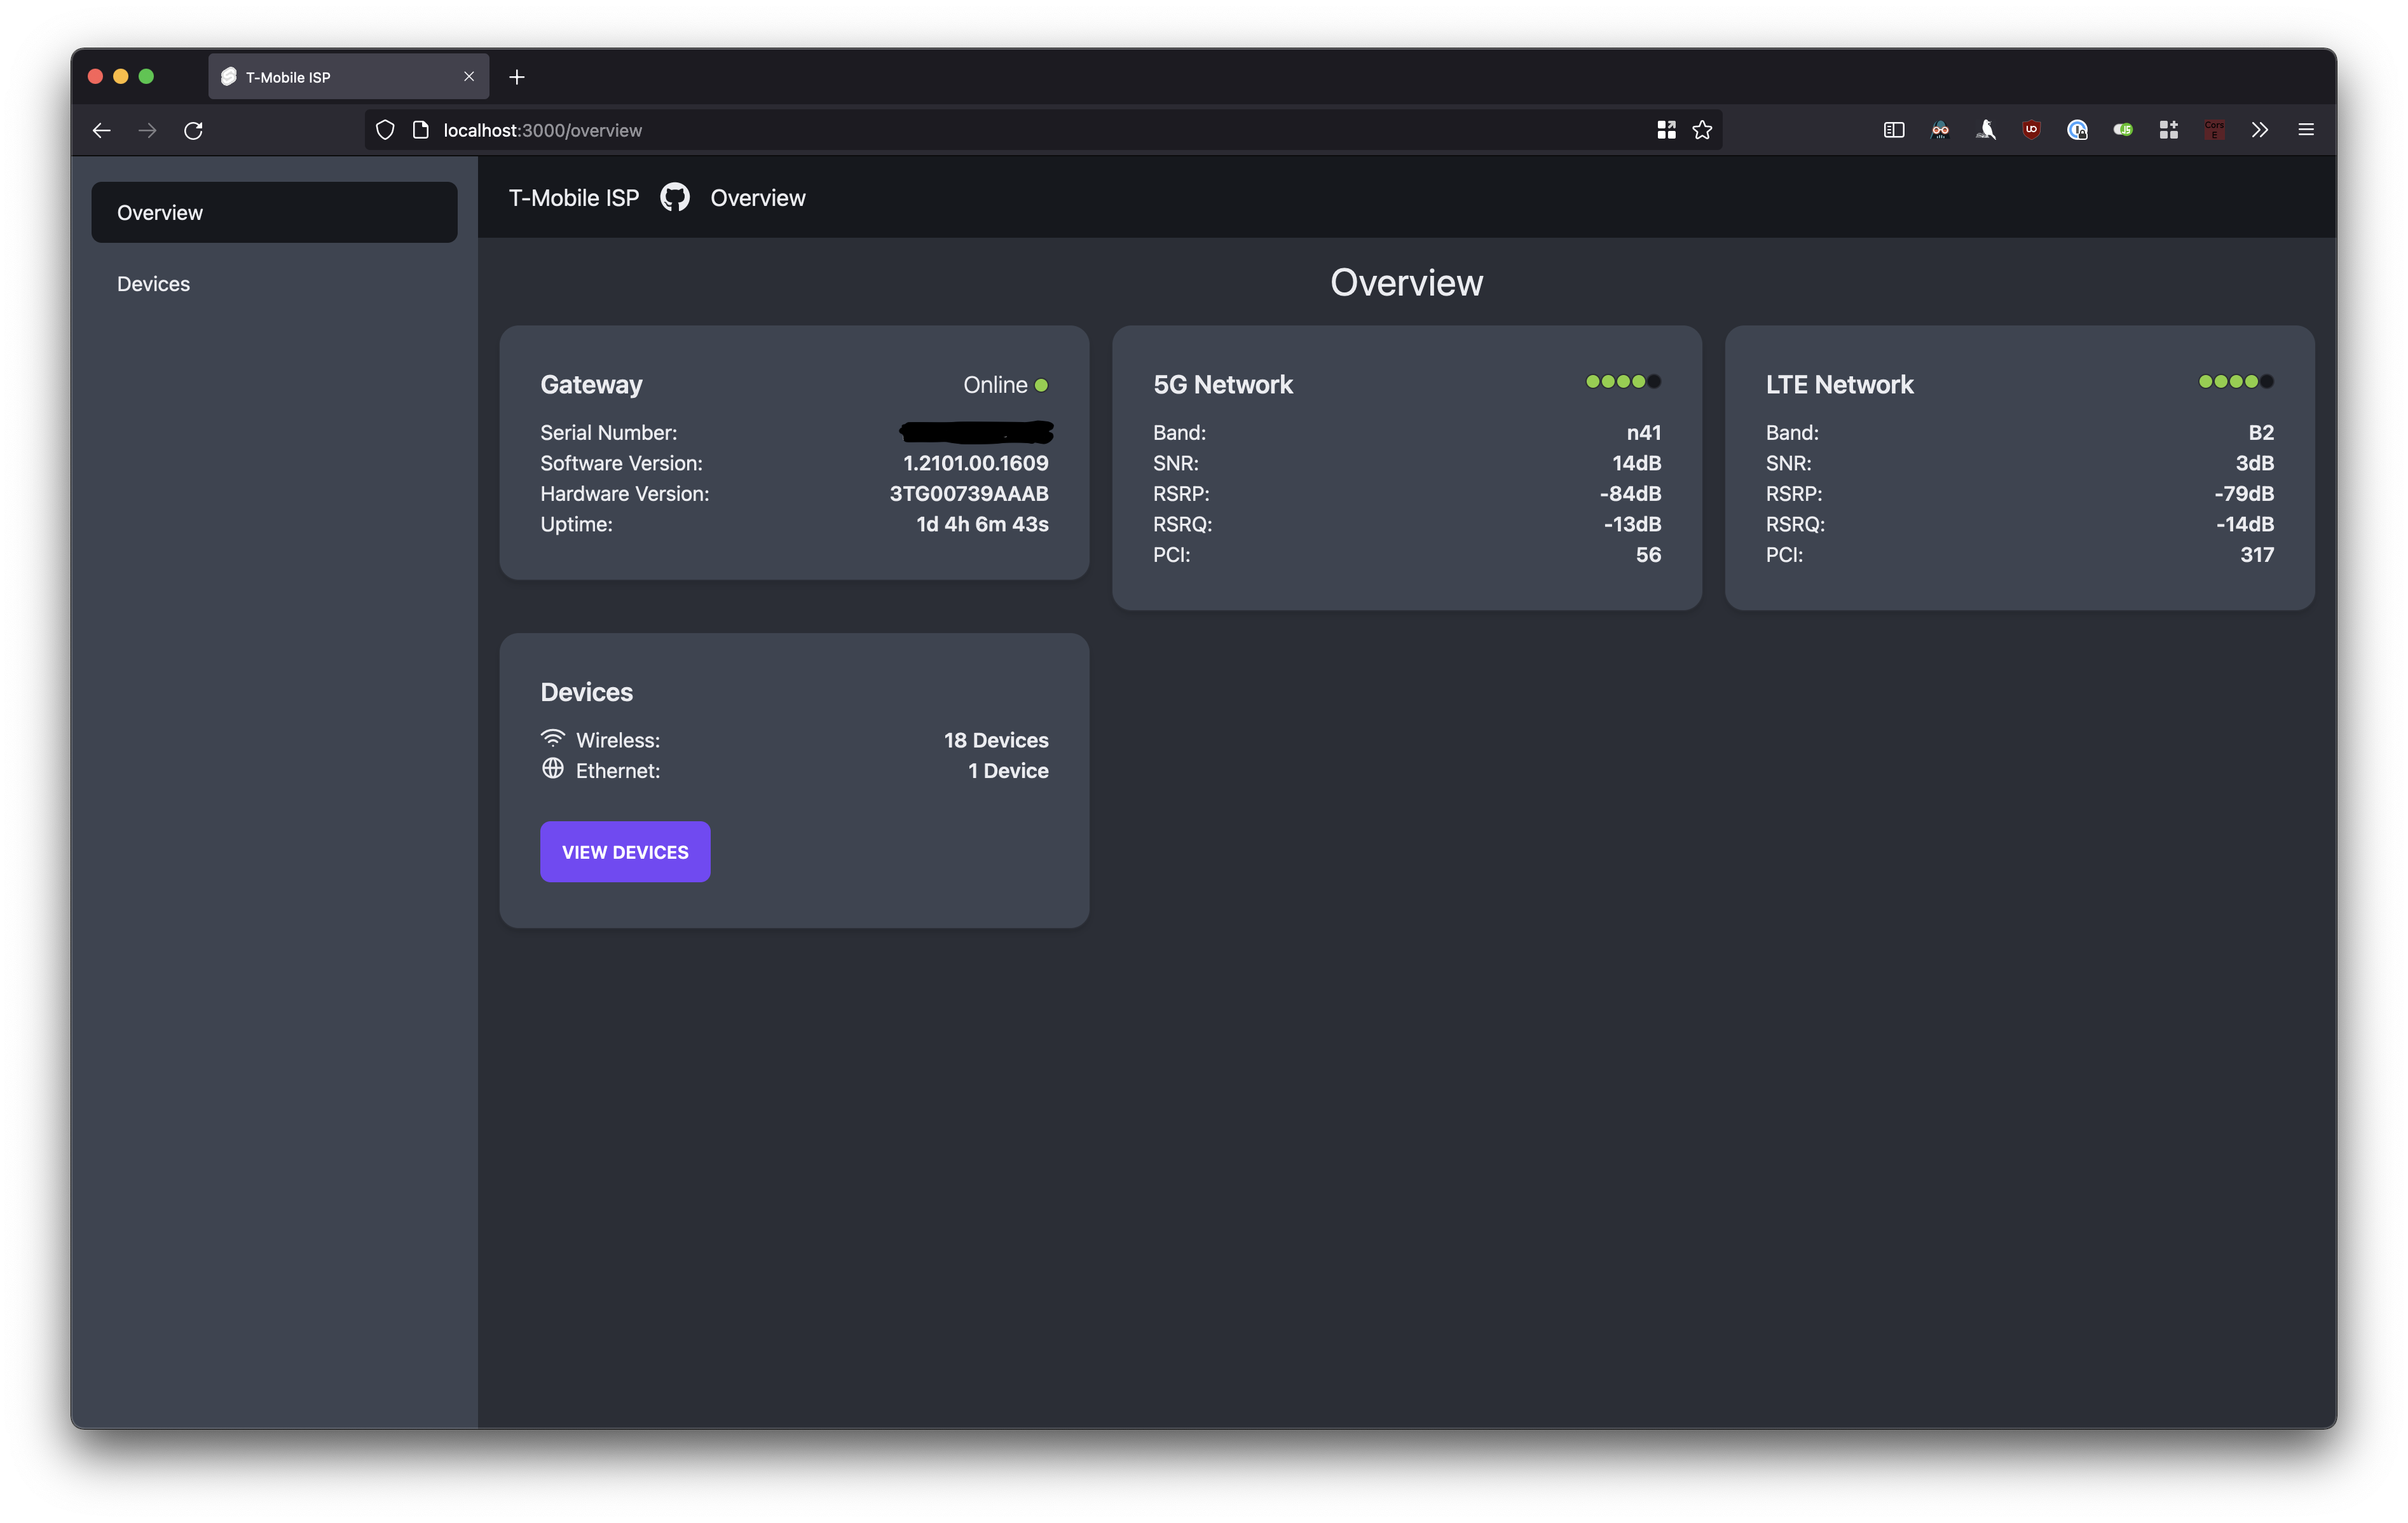This screenshot has height=1523, width=2408.
Task: Open the 1Password extension icon
Action: pyautogui.click(x=2077, y=130)
